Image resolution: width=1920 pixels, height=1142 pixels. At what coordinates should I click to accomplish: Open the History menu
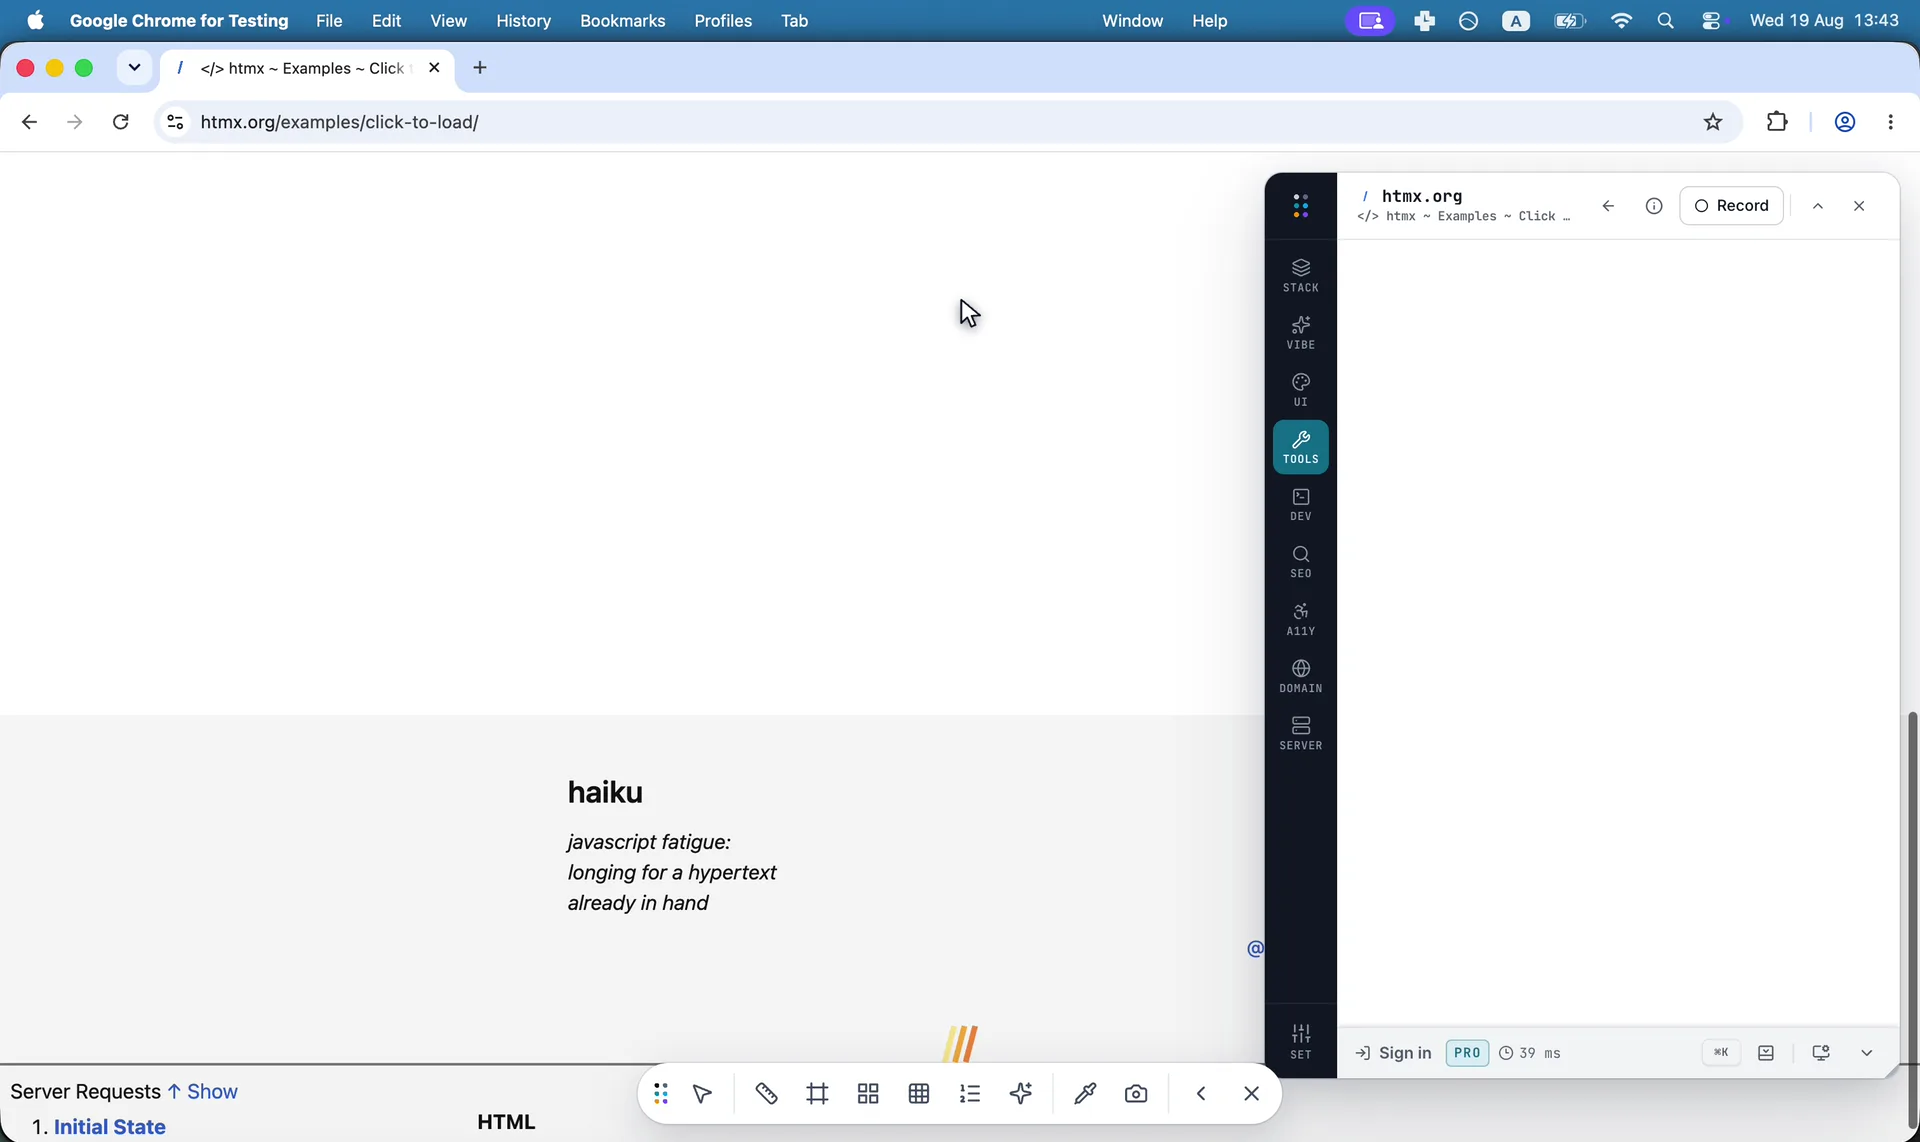pyautogui.click(x=523, y=20)
